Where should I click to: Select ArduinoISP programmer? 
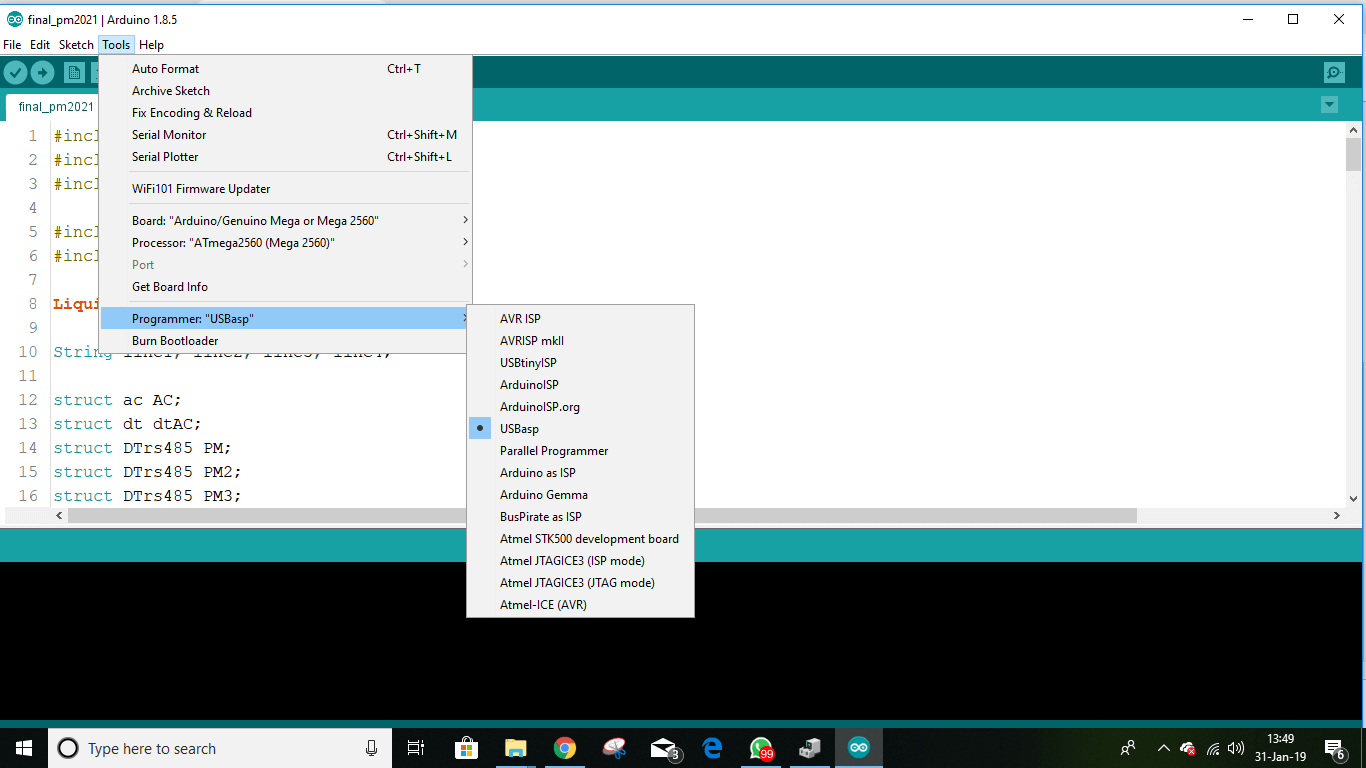(580, 385)
